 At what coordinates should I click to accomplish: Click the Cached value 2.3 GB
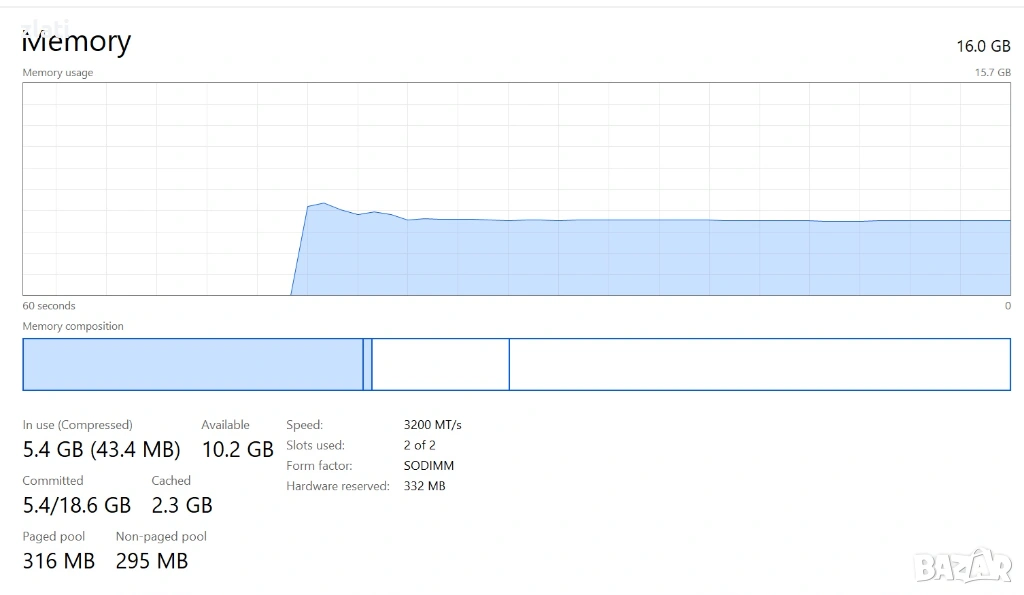point(182,505)
